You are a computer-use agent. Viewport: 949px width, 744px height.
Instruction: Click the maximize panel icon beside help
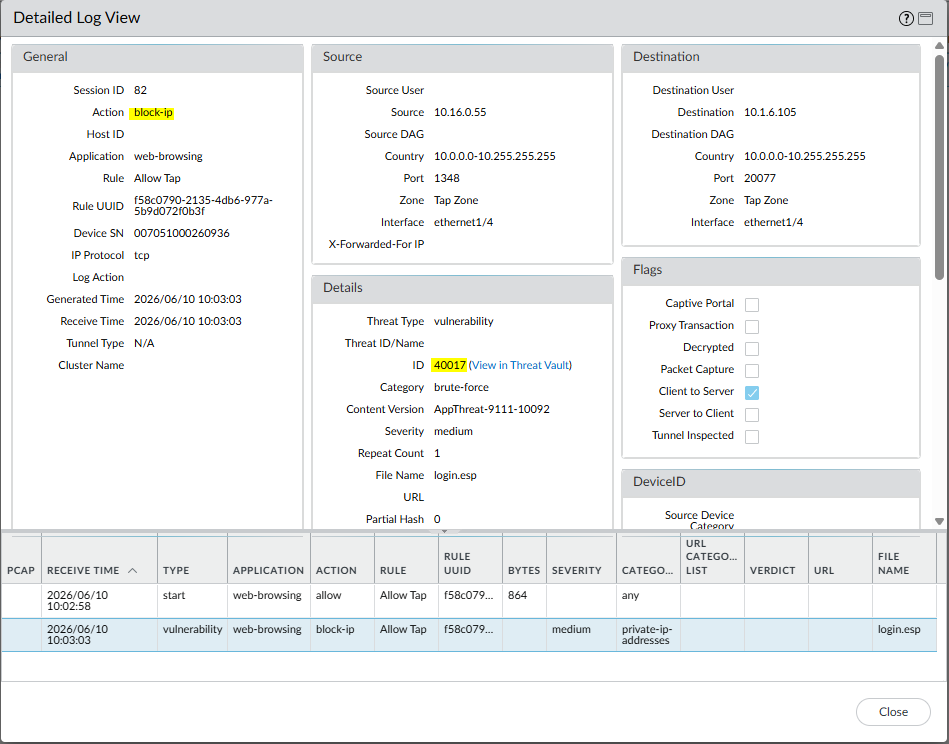[925, 19]
